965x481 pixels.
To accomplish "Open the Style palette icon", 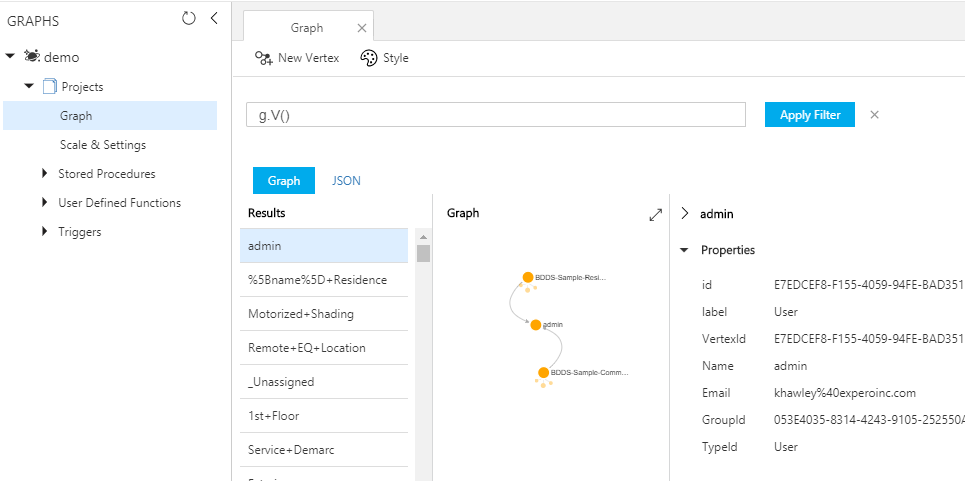I will (x=369, y=58).
